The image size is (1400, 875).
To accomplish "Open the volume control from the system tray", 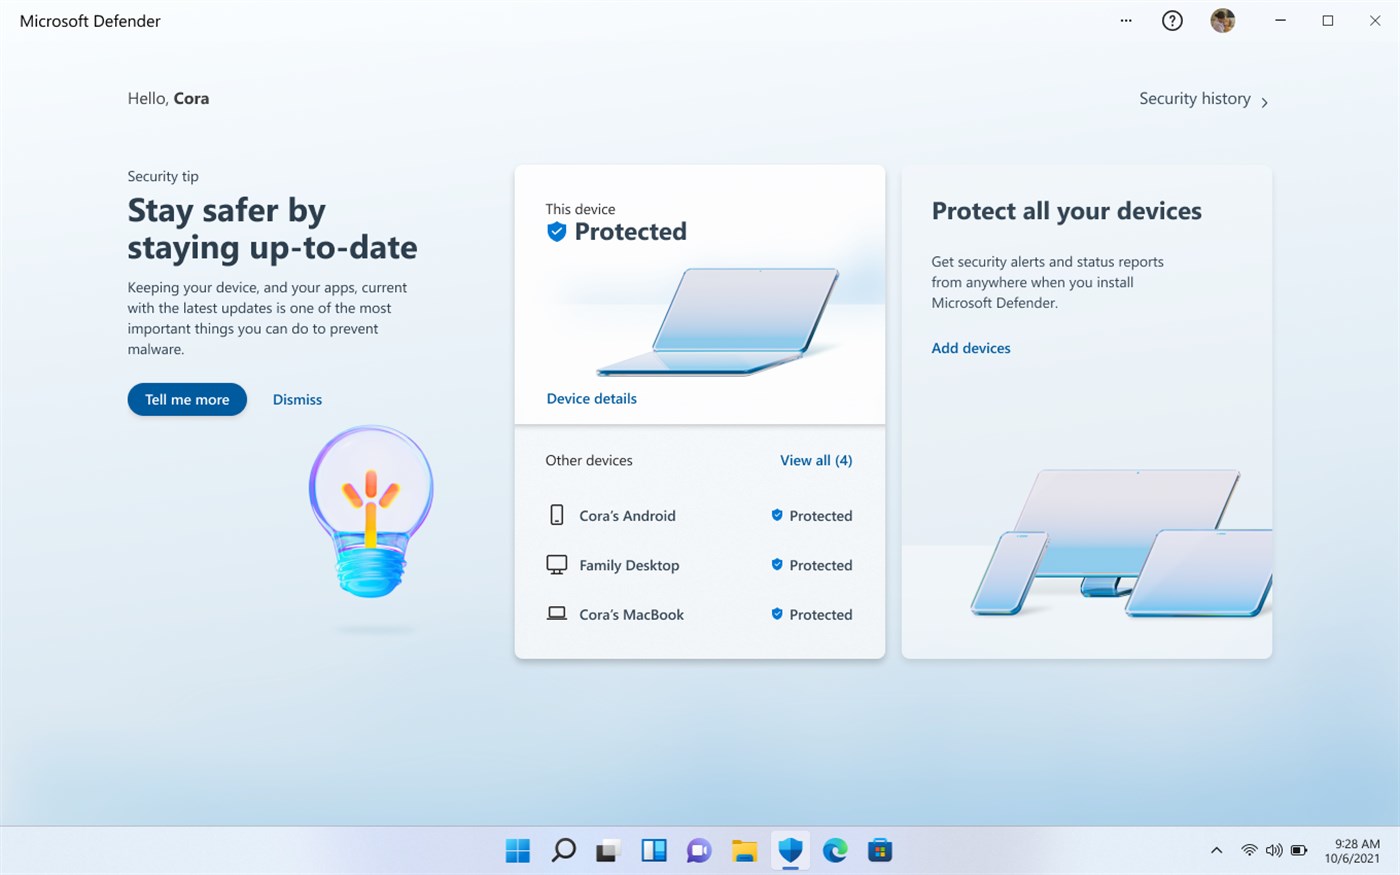I will click(x=1273, y=849).
